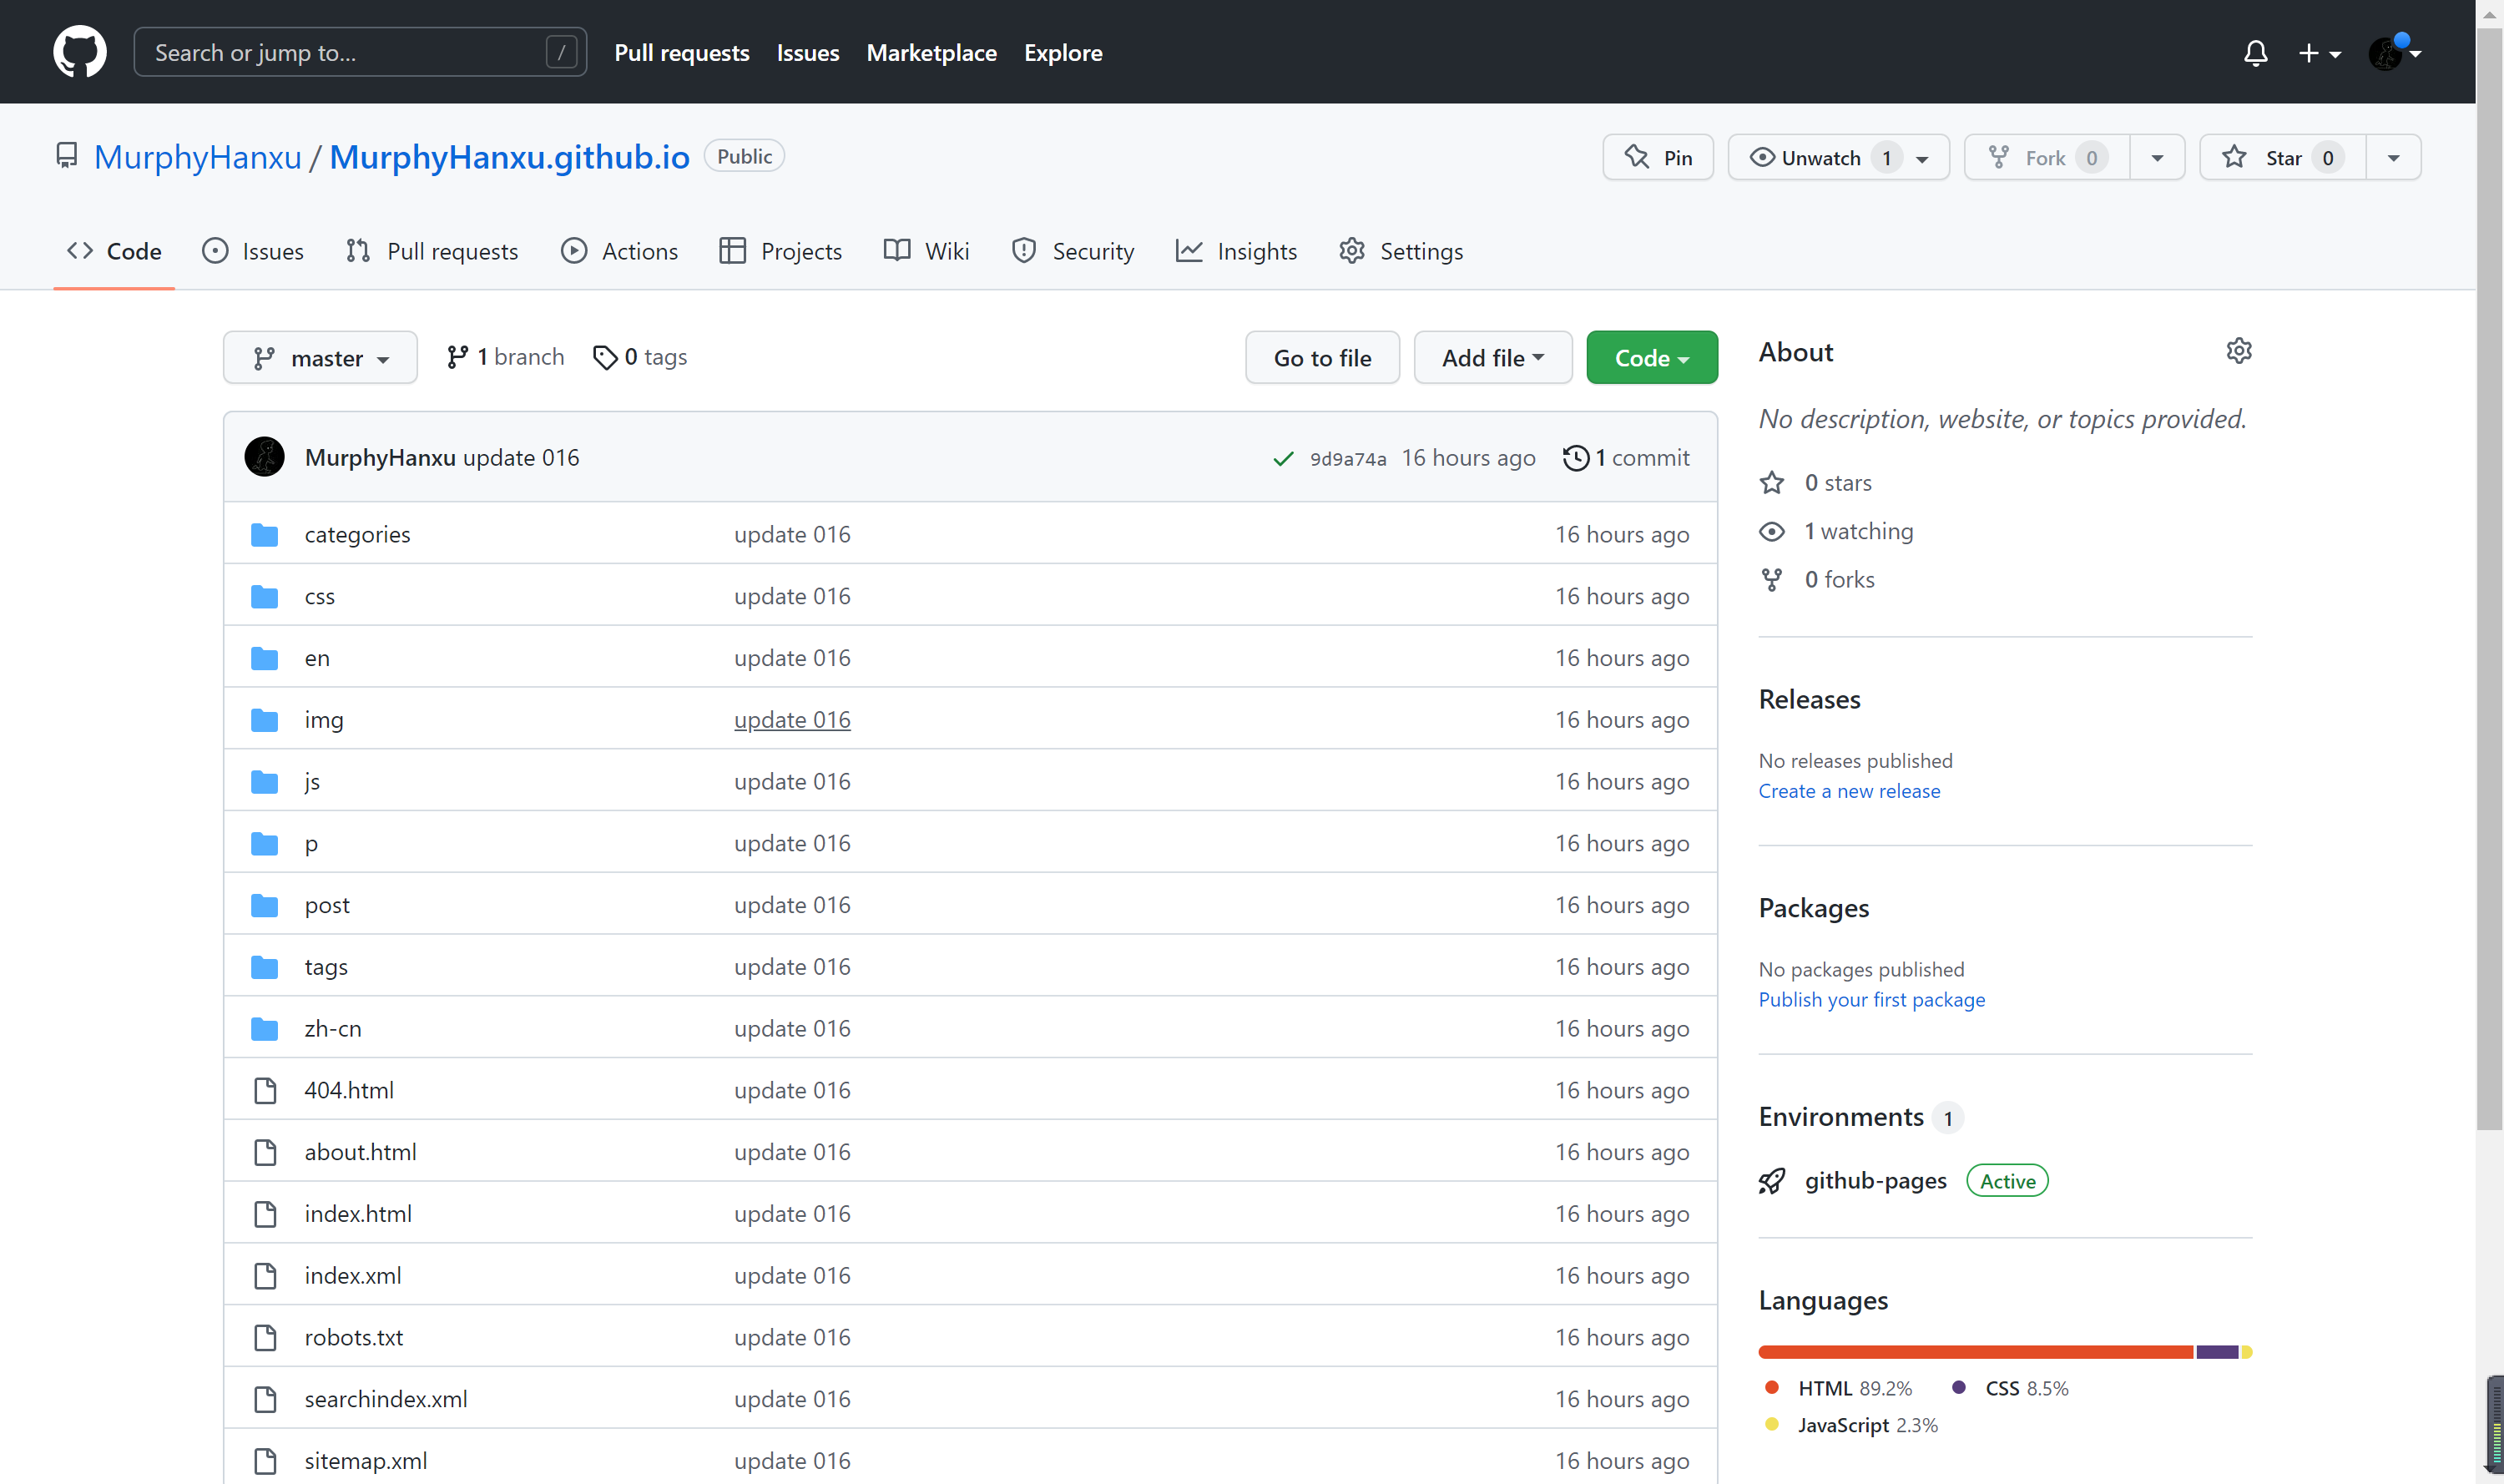Image resolution: width=2504 pixels, height=1484 pixels.
Task: Switch to the repository Pull requests tab
Action: coord(432,251)
